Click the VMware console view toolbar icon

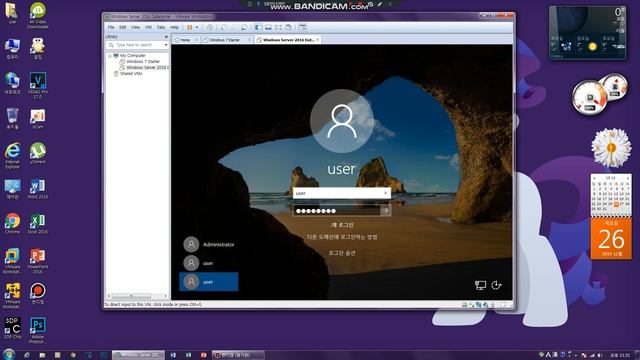[302, 27]
